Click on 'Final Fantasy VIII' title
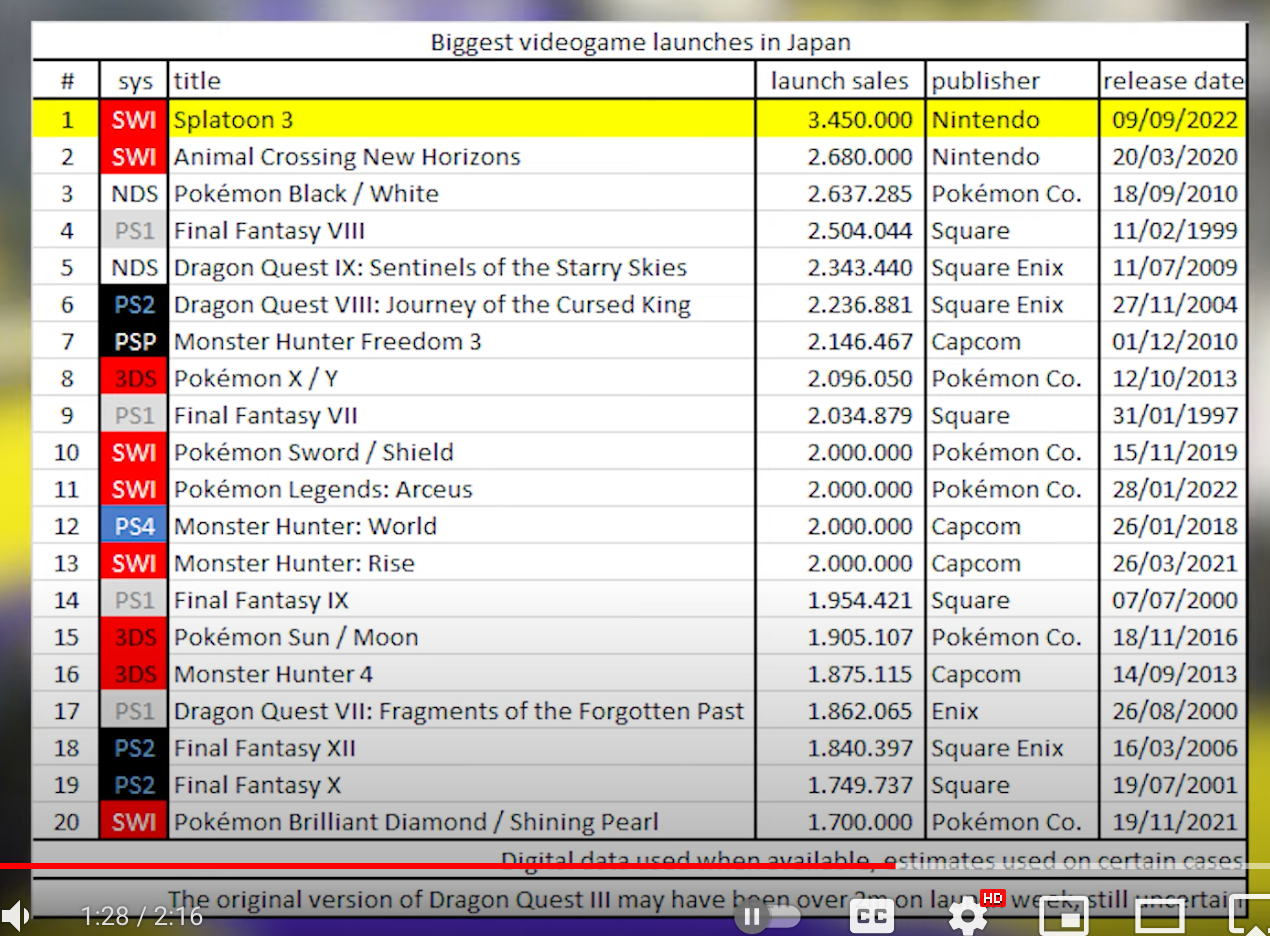 (269, 231)
